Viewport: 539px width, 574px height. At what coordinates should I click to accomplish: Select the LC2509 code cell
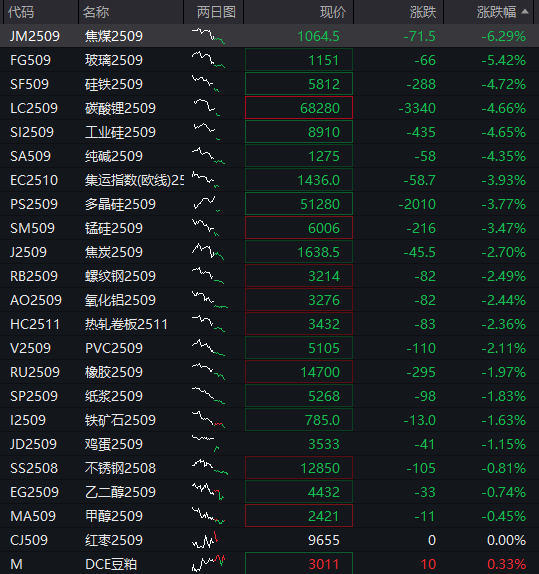[x=34, y=108]
